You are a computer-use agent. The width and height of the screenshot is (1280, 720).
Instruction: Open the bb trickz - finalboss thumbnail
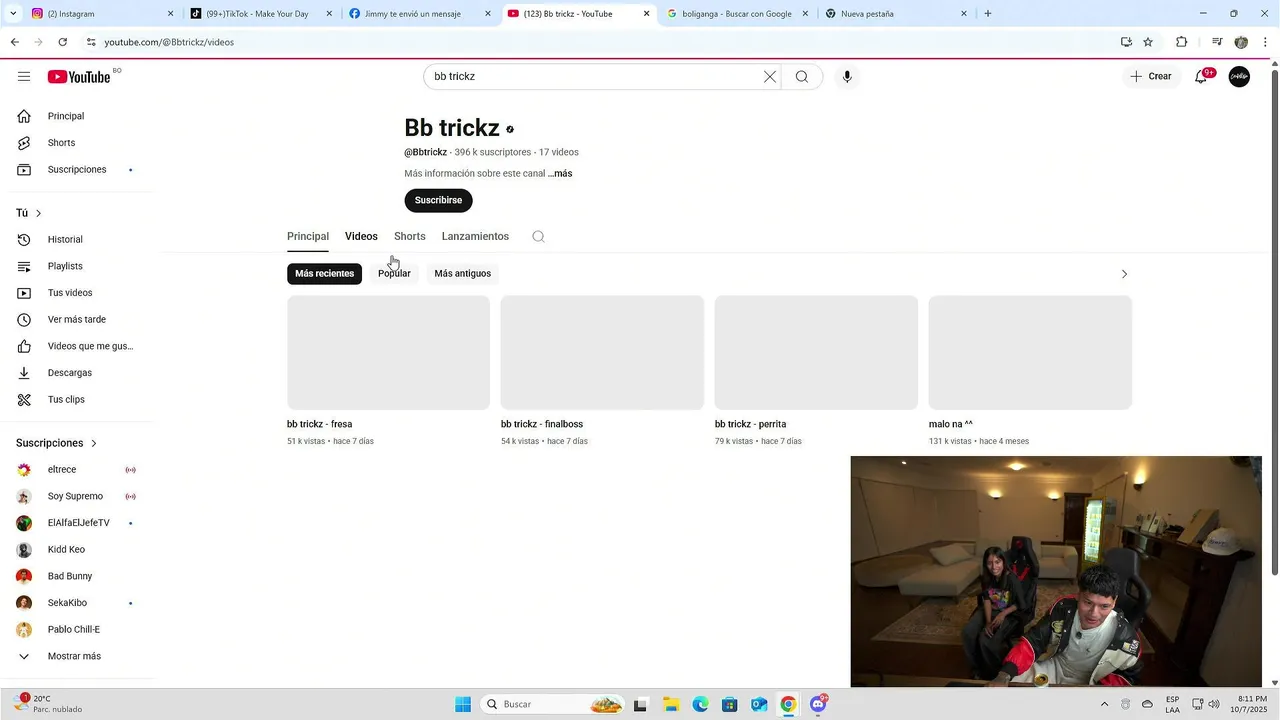(x=602, y=352)
